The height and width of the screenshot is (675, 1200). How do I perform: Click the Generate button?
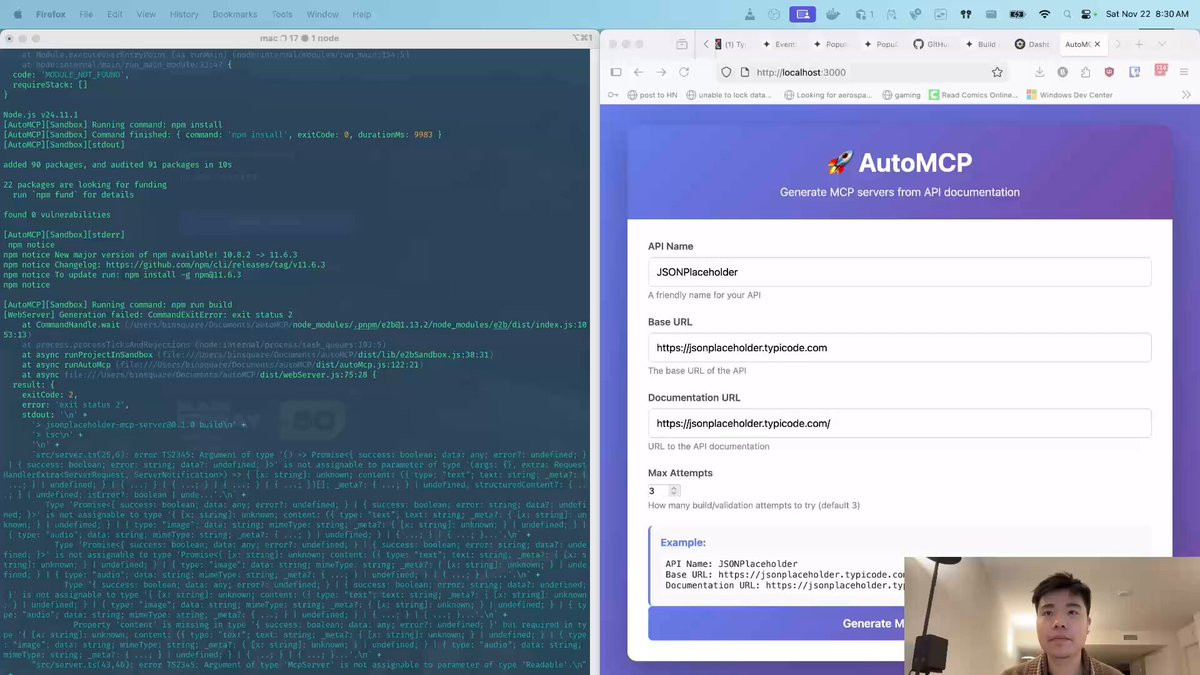pyautogui.click(x=899, y=623)
